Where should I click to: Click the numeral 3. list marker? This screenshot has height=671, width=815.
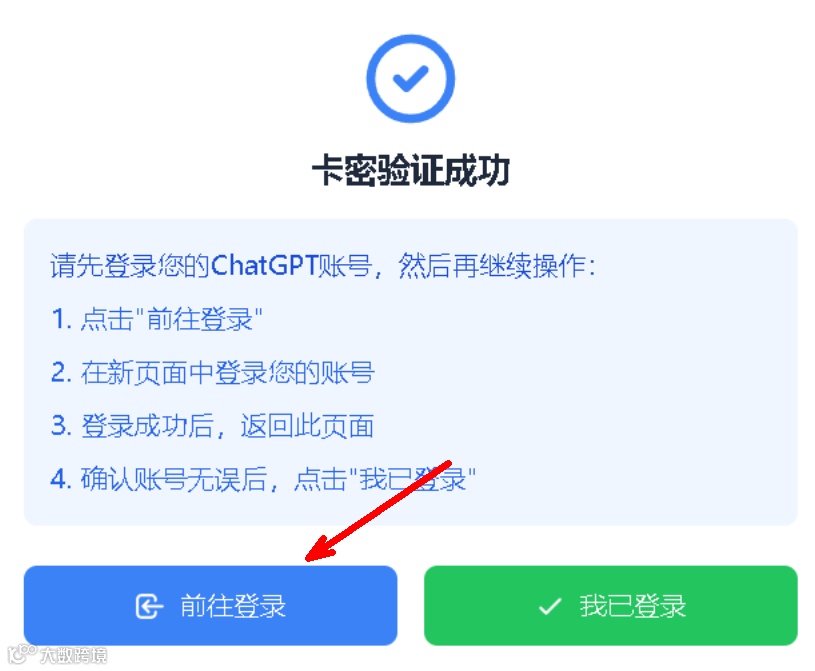tap(61, 426)
